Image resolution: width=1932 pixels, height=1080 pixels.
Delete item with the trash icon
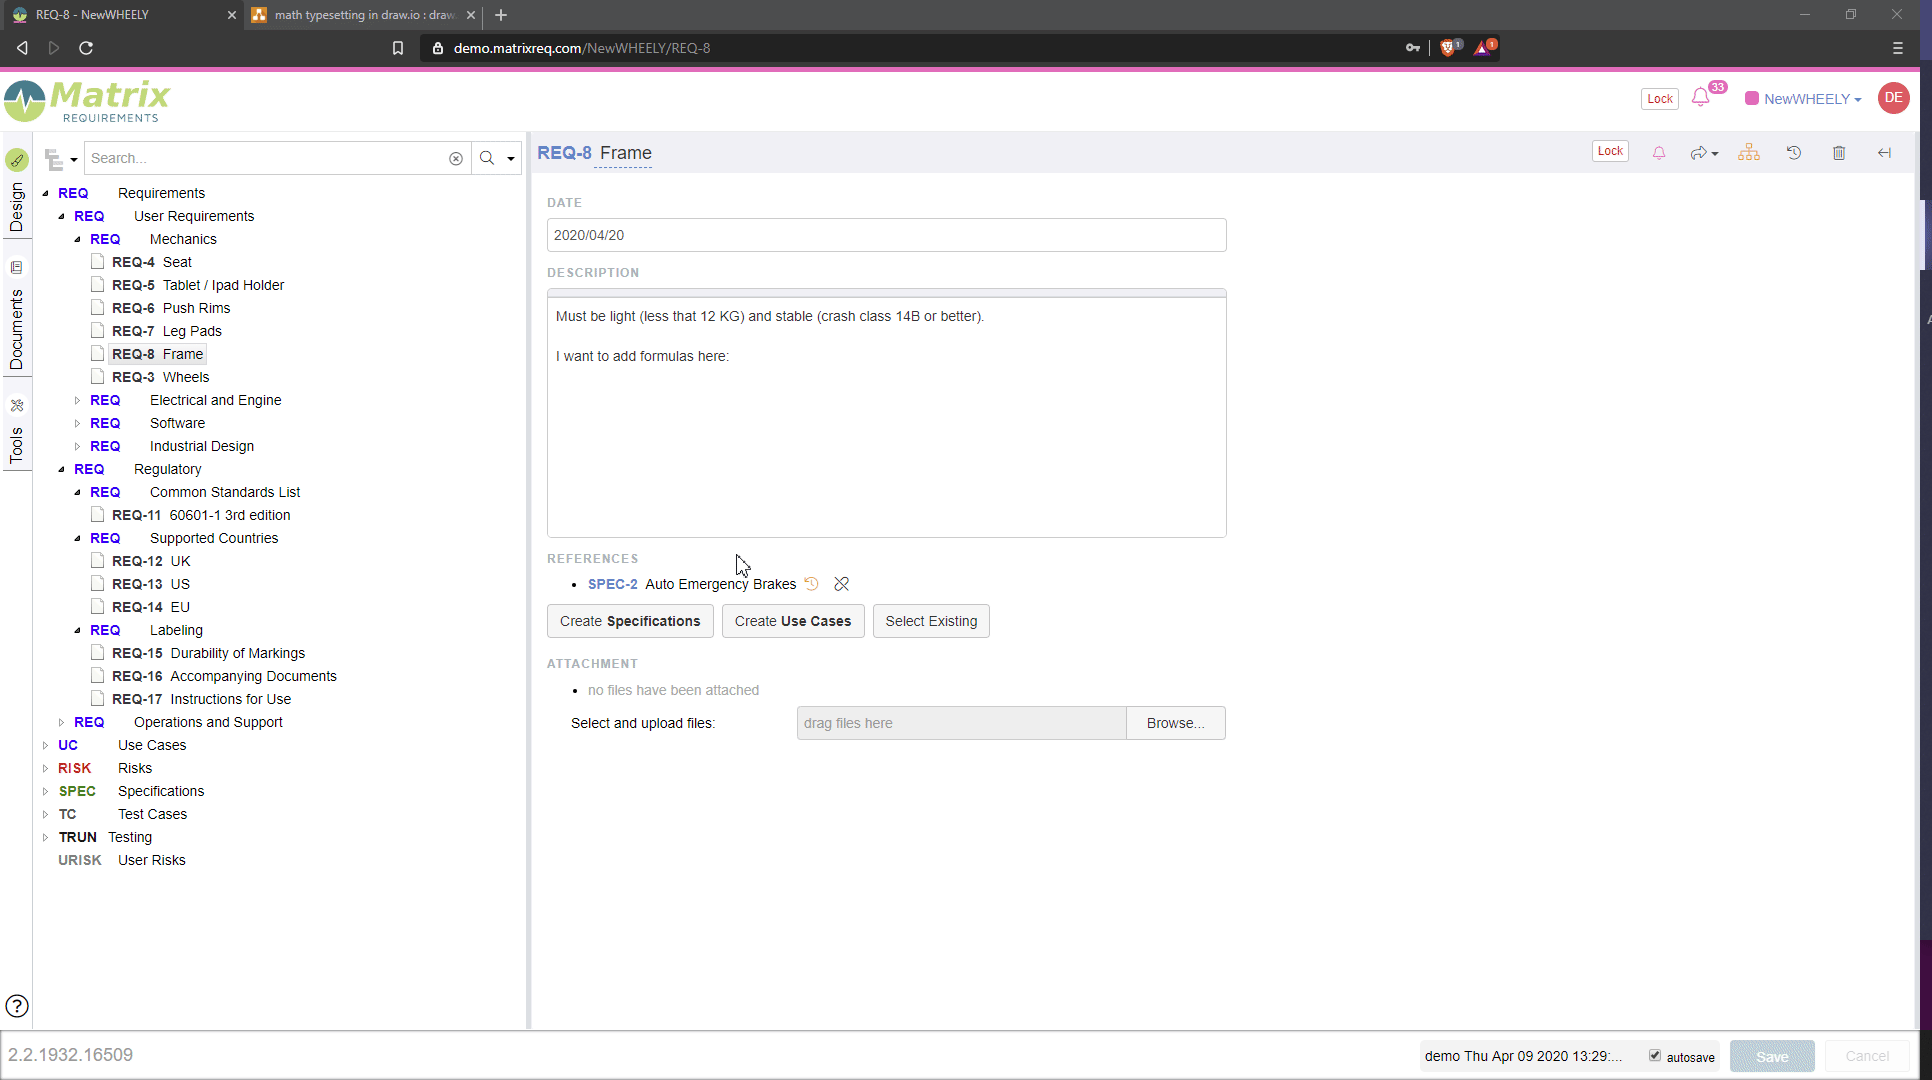[1838, 153]
